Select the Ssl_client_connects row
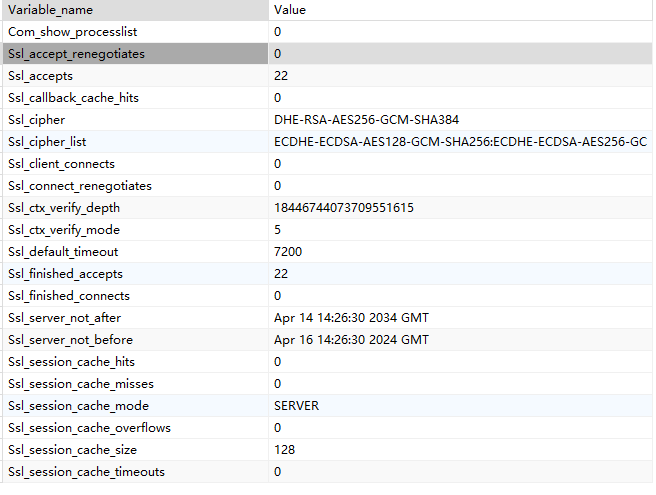The image size is (656, 495). [x=61, y=164]
